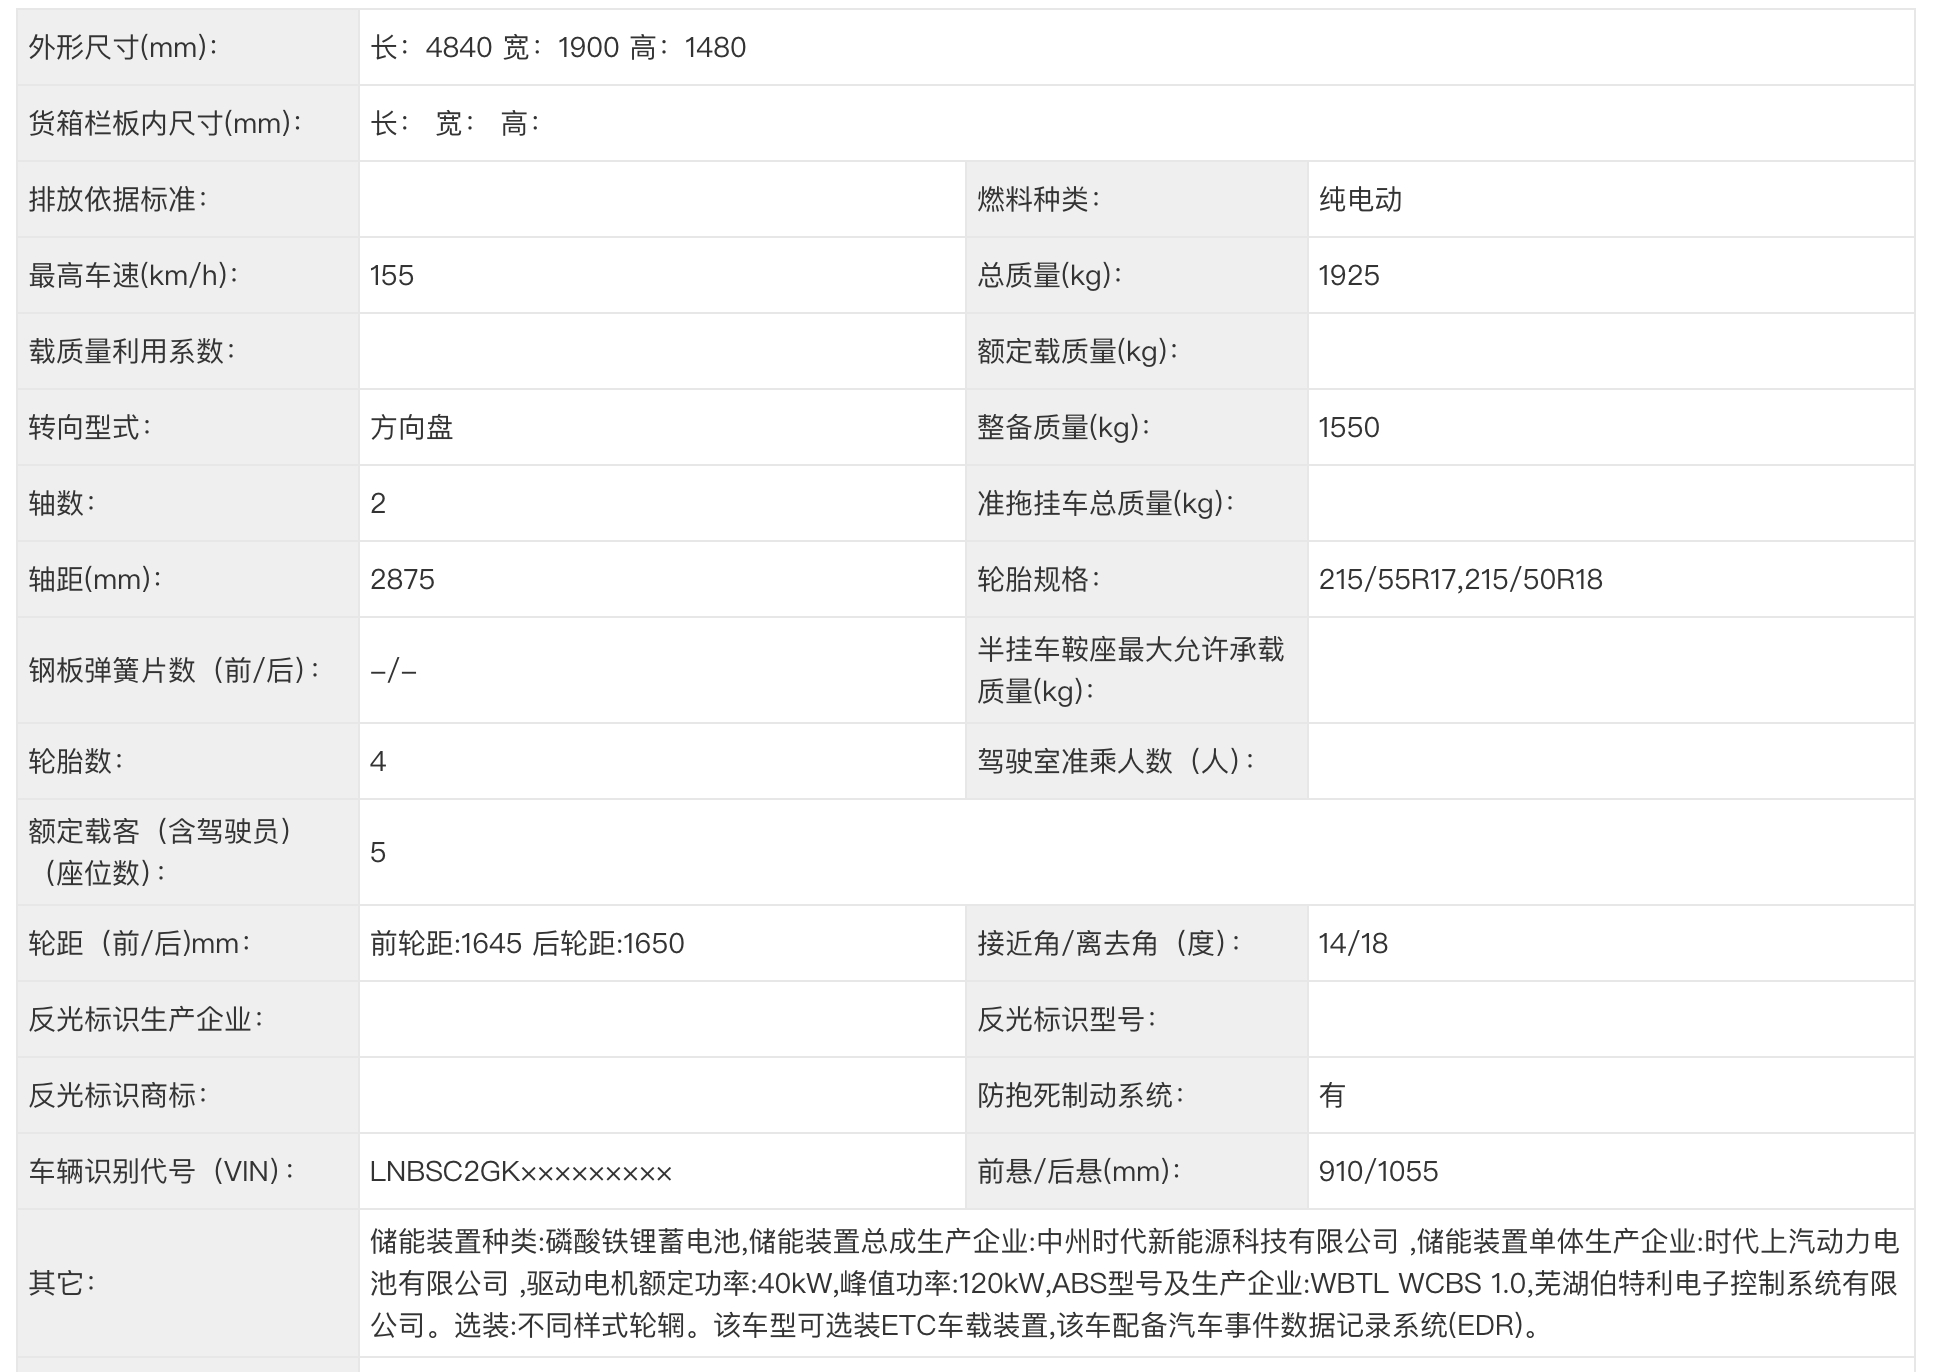Click the dimensions value 长:4840 宽:1900 高:1480
1948x1372 pixels.
558,47
